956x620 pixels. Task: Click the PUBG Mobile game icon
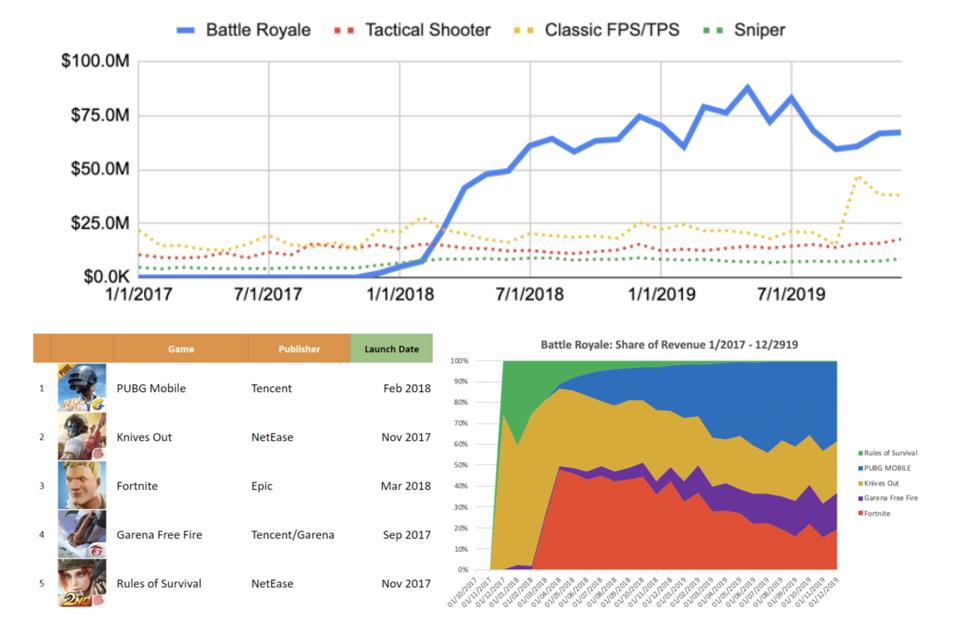[x=82, y=388]
